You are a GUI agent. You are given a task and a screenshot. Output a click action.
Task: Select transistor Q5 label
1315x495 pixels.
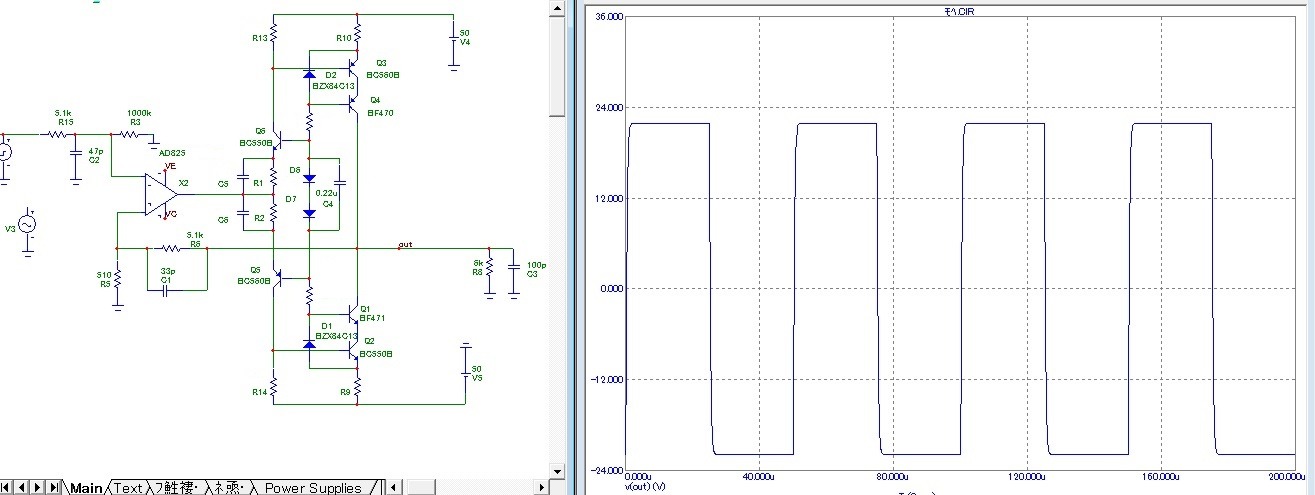(255, 270)
